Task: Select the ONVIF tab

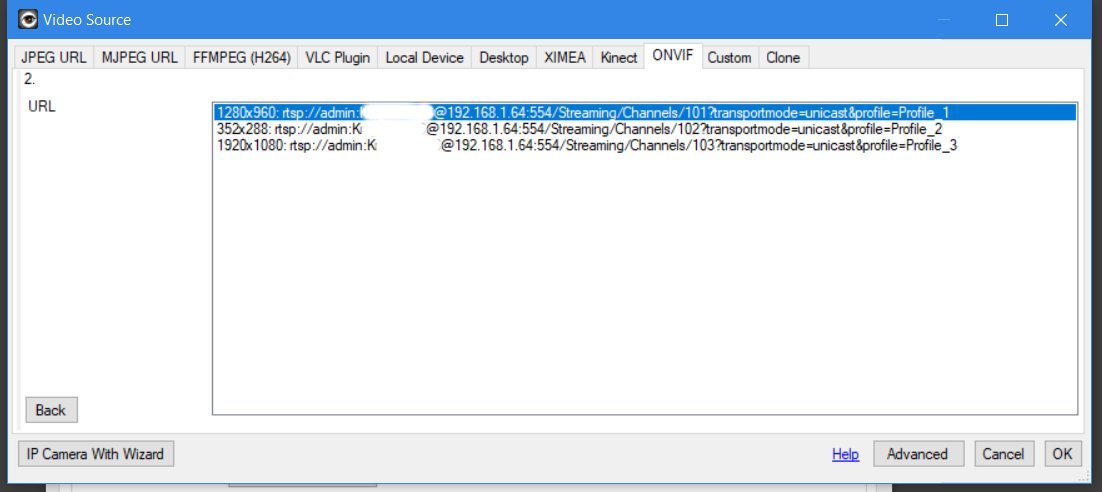Action: (x=673, y=56)
